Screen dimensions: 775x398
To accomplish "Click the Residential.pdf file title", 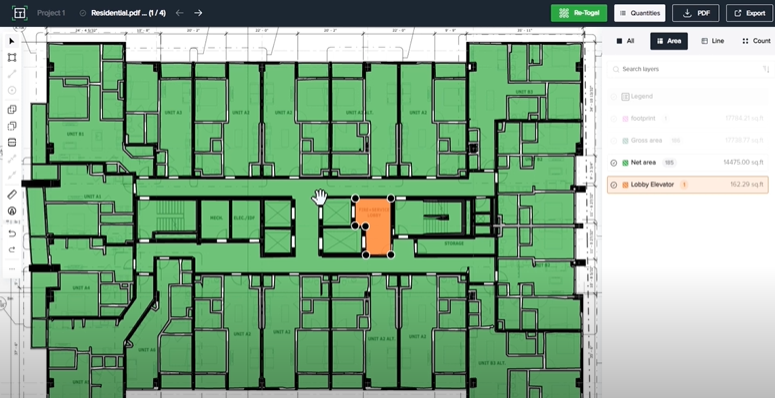I will [128, 13].
